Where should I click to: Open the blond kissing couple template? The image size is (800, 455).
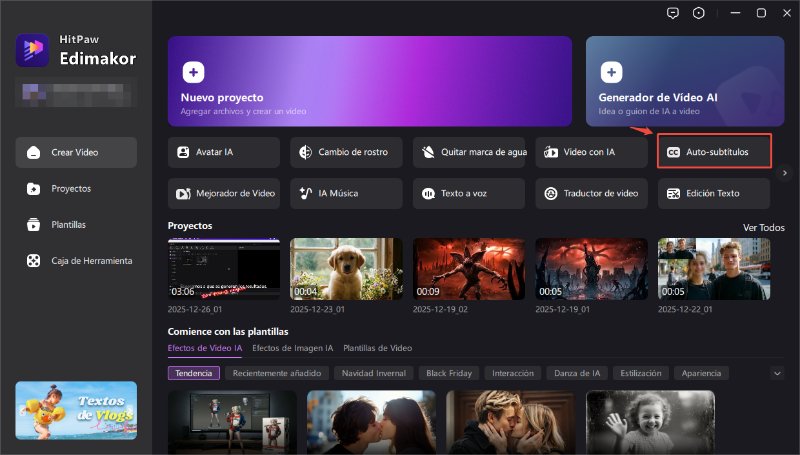click(x=511, y=422)
